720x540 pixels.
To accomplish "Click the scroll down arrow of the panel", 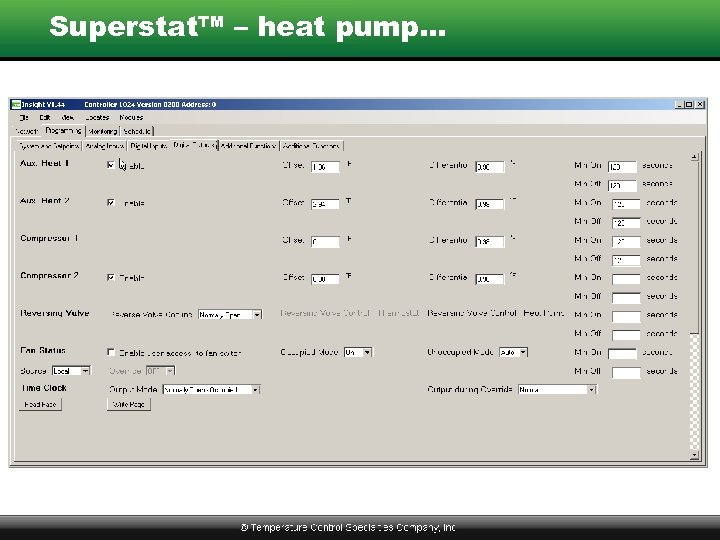I will click(694, 455).
